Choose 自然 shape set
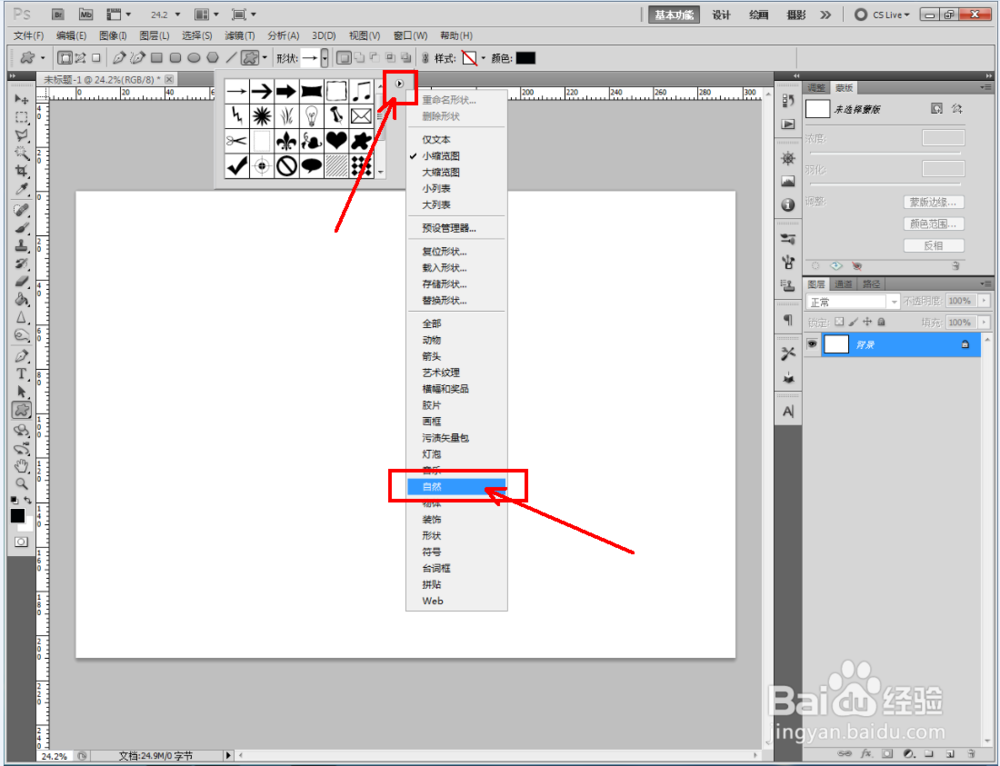Viewport: 1000px width, 766px height. (x=457, y=487)
